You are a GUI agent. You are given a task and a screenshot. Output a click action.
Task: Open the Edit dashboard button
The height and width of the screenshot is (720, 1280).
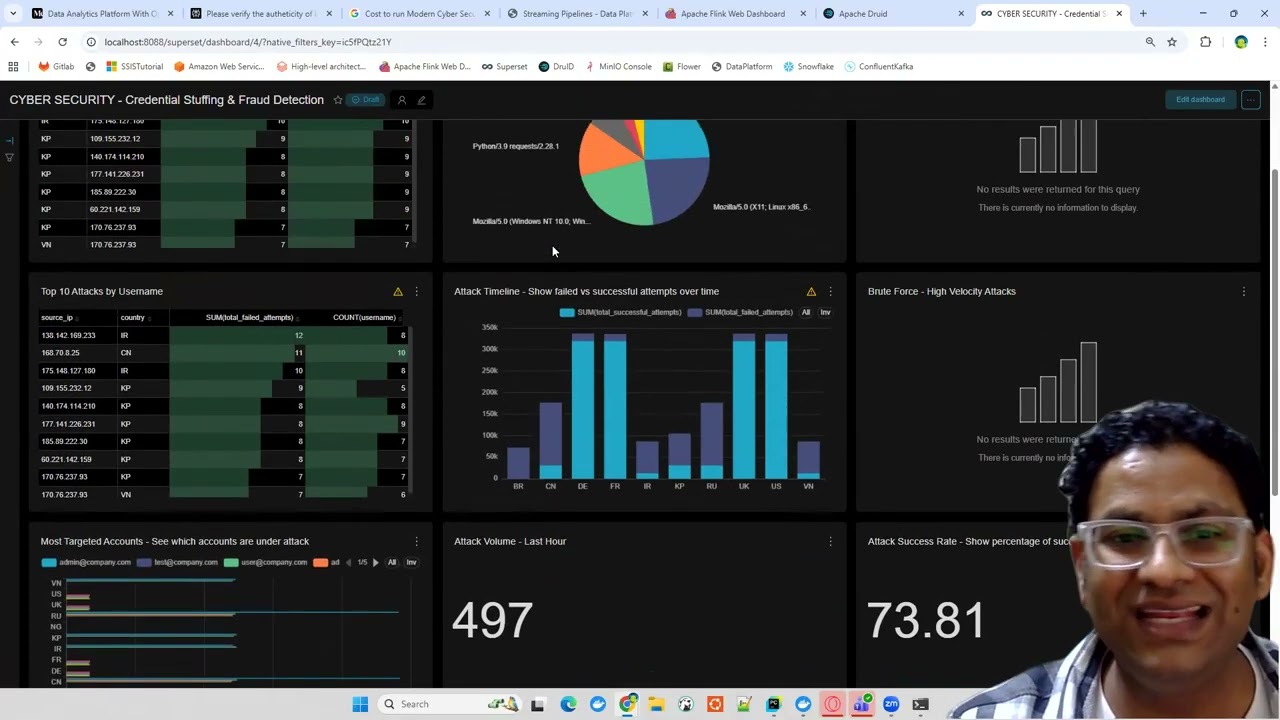(x=1200, y=100)
